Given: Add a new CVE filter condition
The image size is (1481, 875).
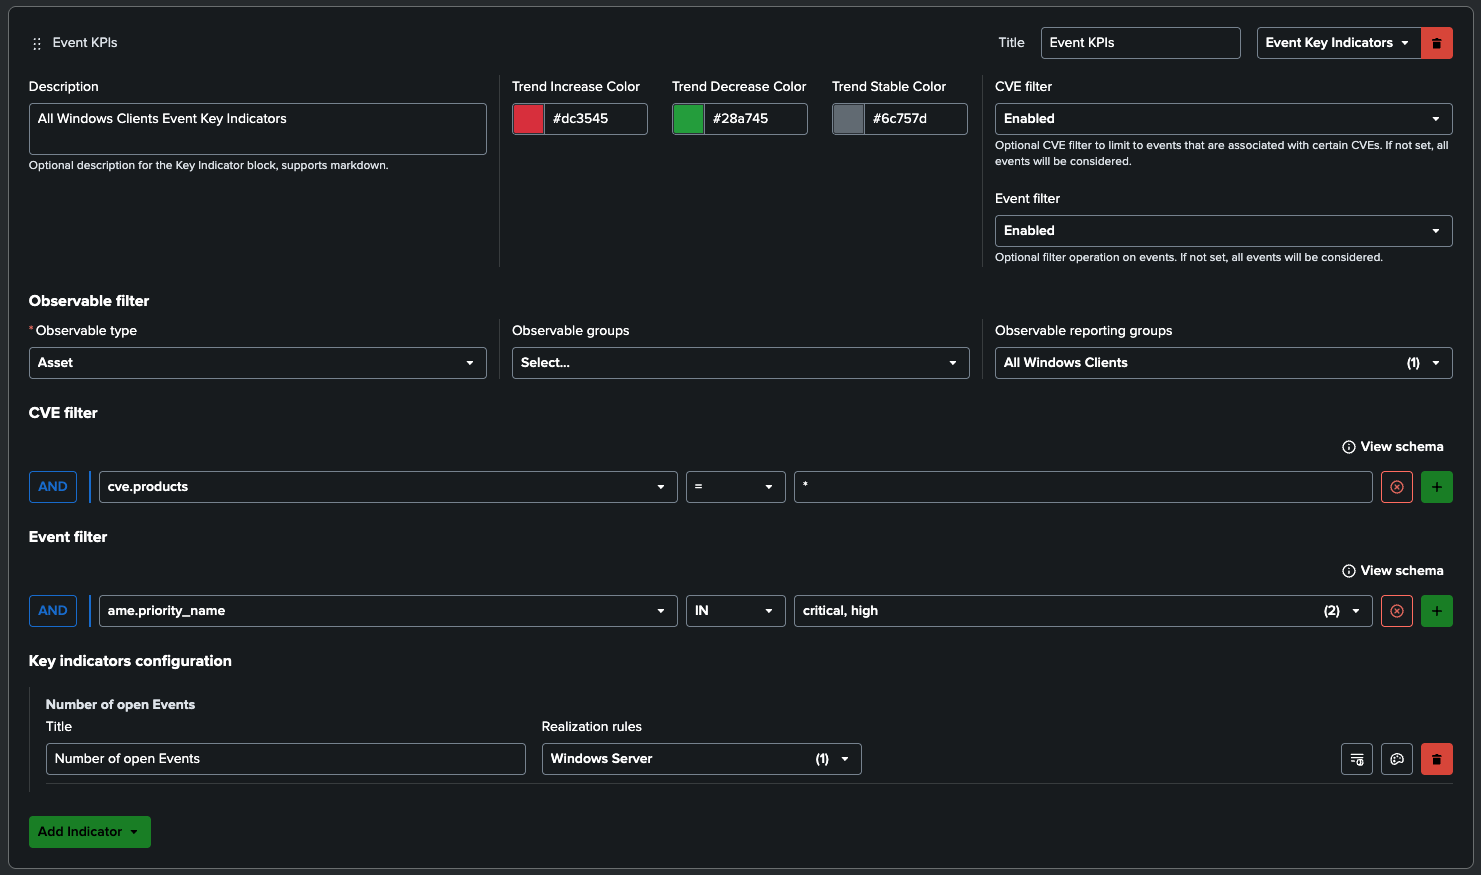Looking at the screenshot, I should [x=1437, y=487].
